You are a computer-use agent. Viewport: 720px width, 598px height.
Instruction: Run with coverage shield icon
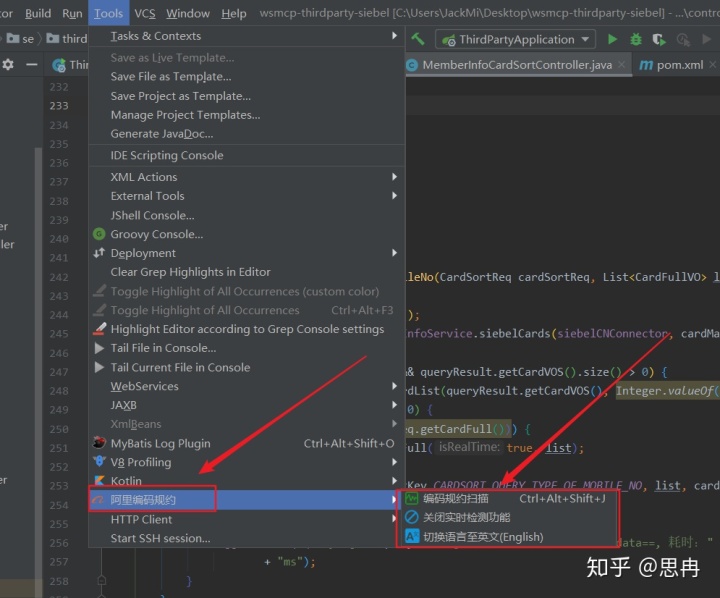[x=659, y=39]
